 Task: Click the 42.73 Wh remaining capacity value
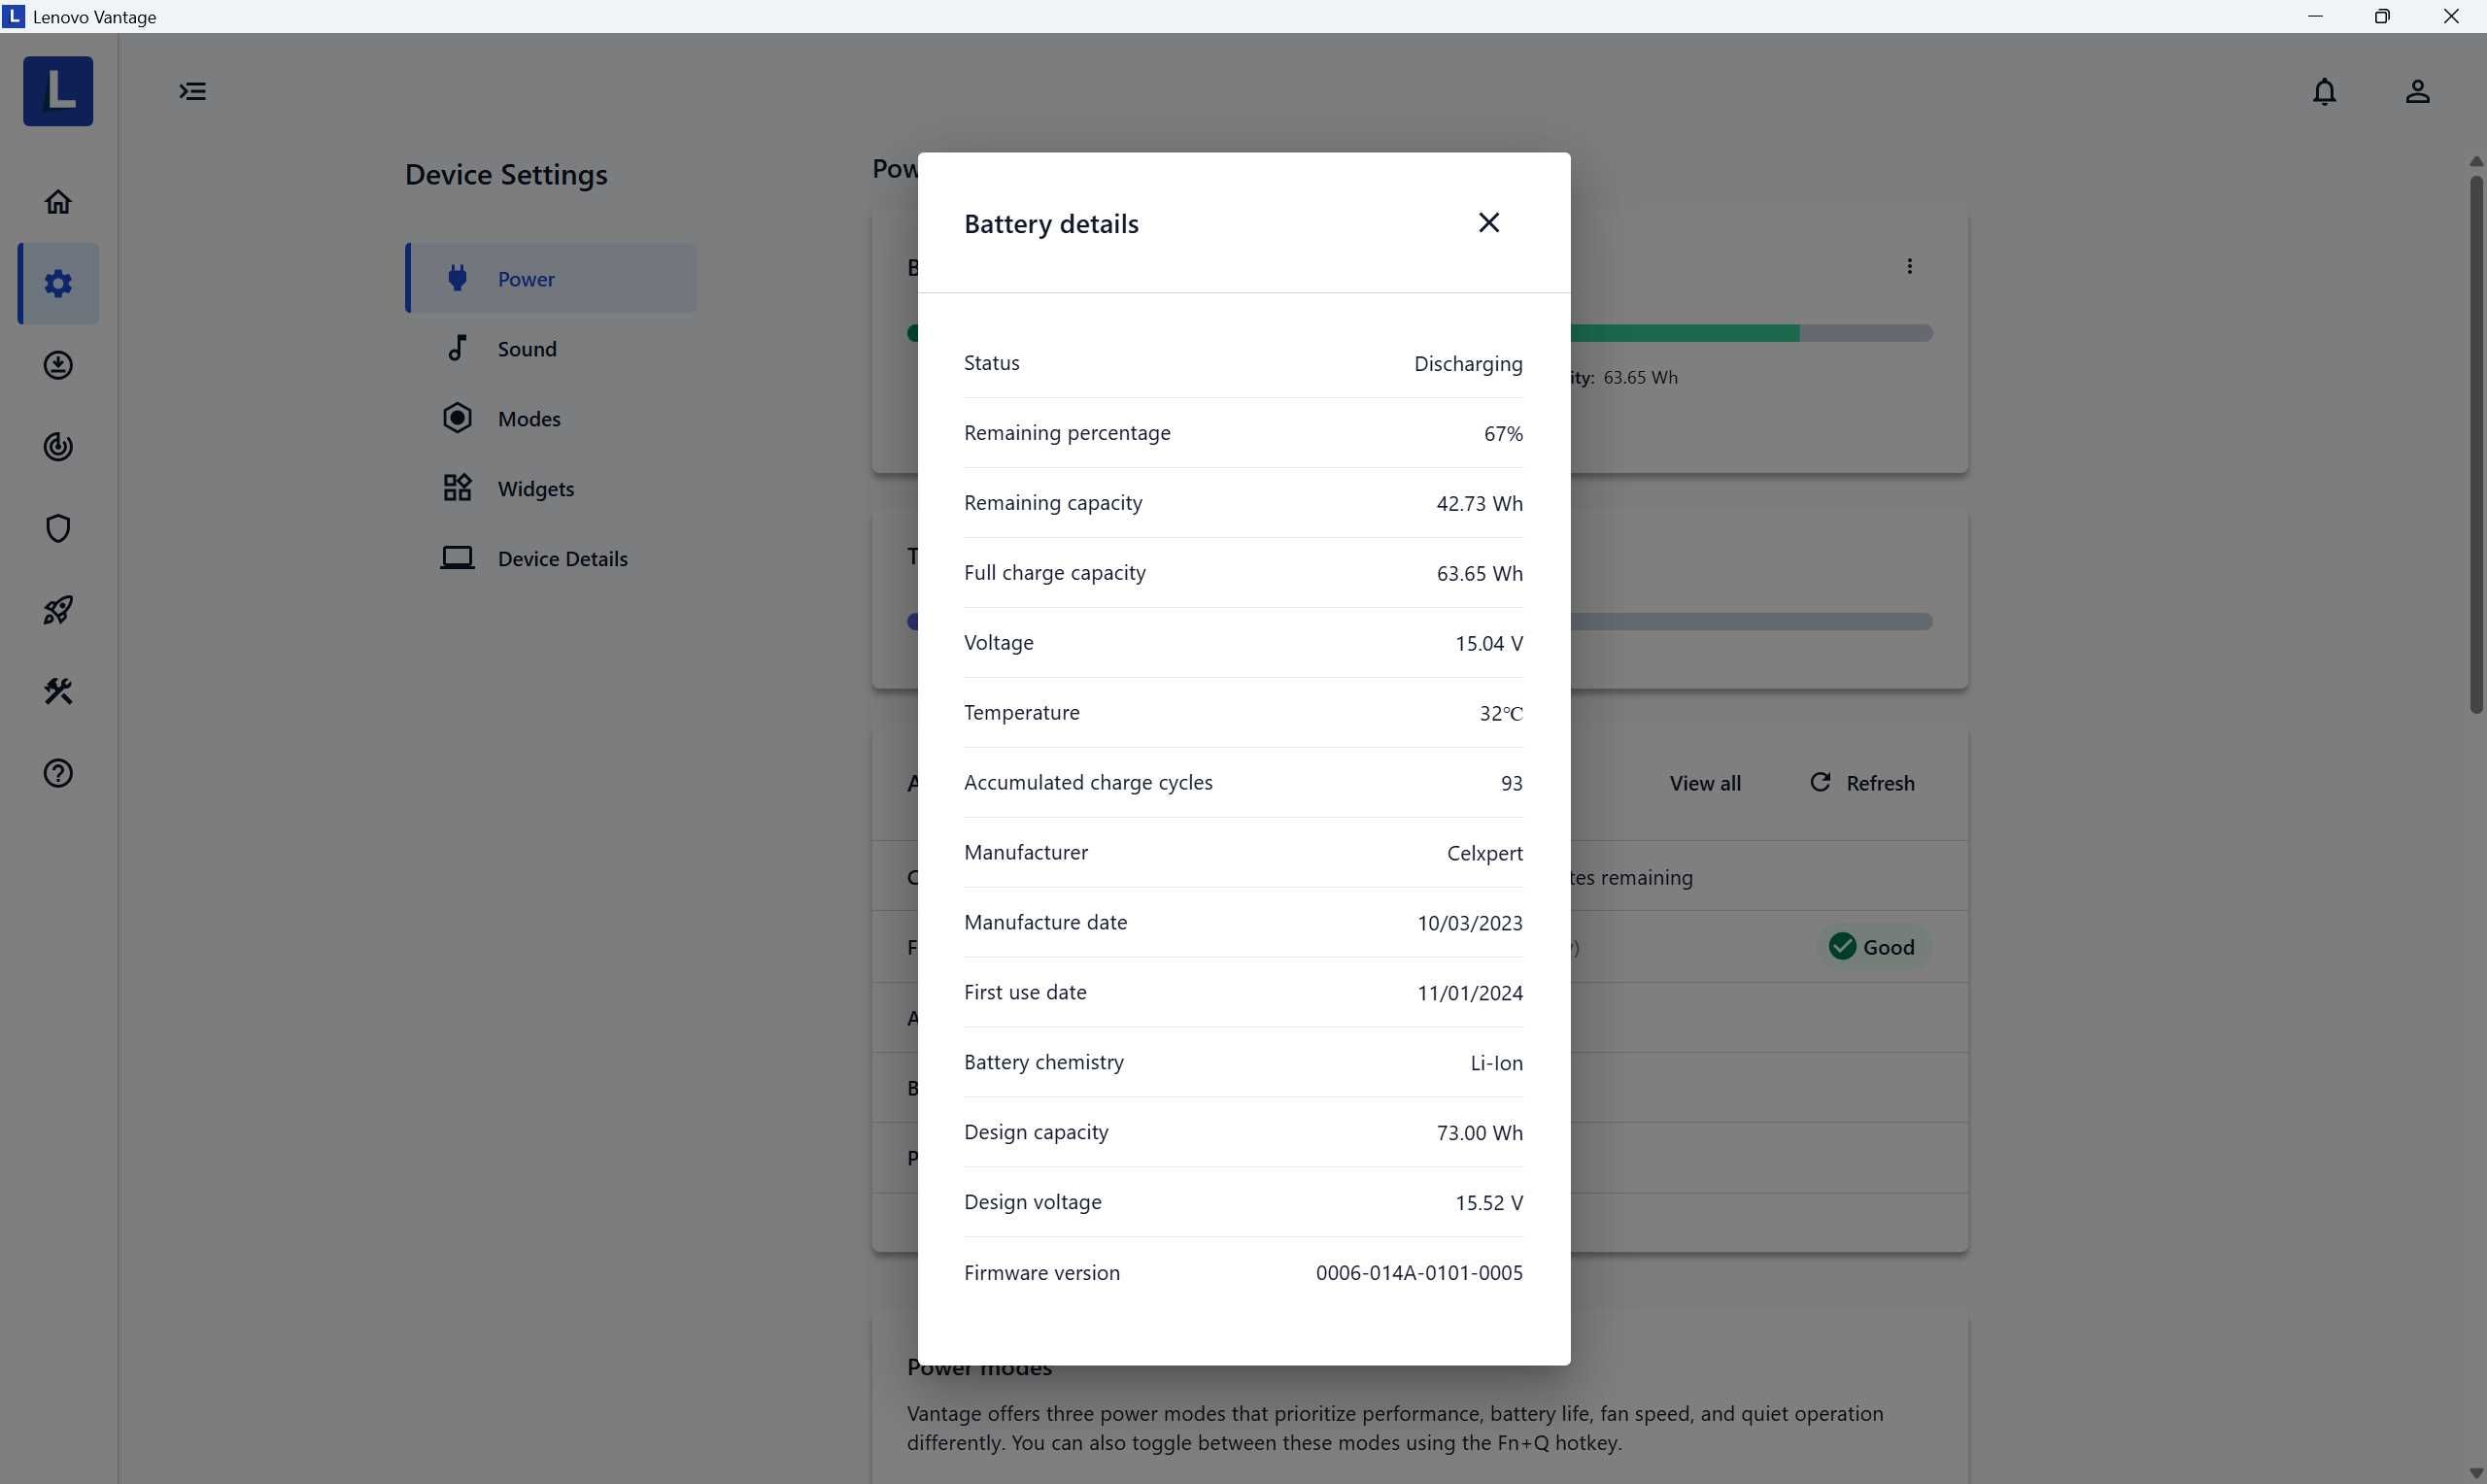1479,503
